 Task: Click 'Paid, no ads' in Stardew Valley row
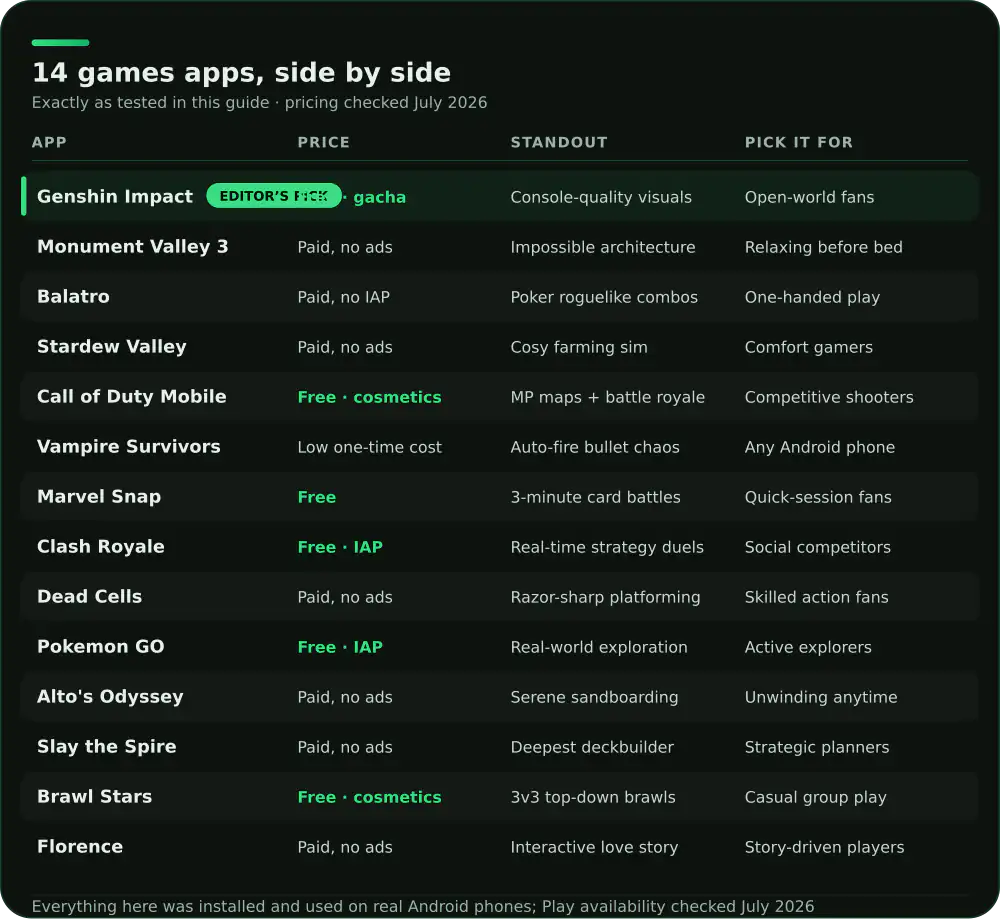(x=345, y=348)
